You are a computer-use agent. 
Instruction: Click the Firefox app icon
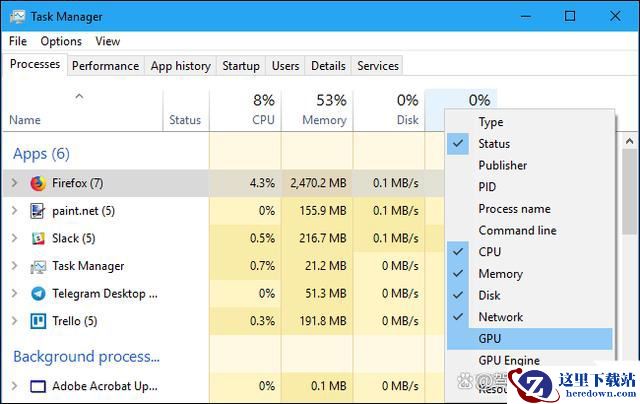tap(38, 183)
